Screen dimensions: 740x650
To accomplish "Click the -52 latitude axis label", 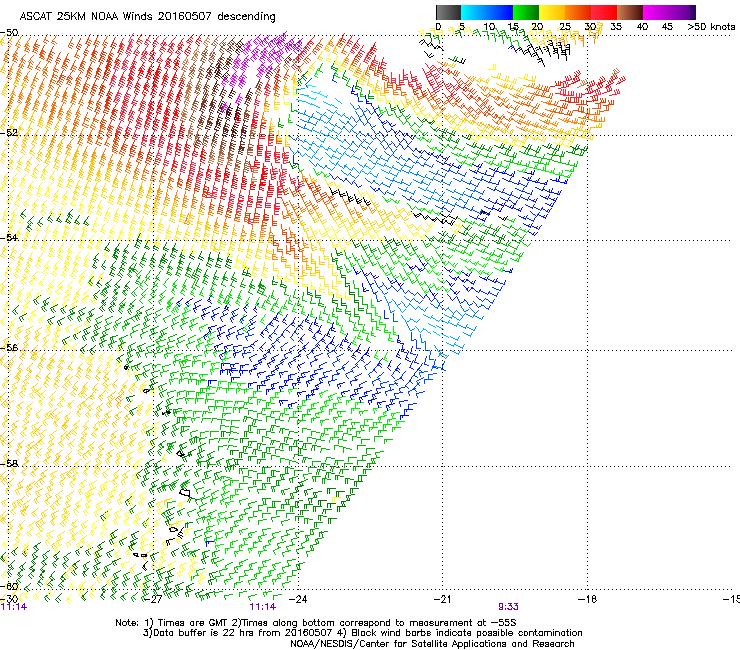I will pyautogui.click(x=10, y=133).
